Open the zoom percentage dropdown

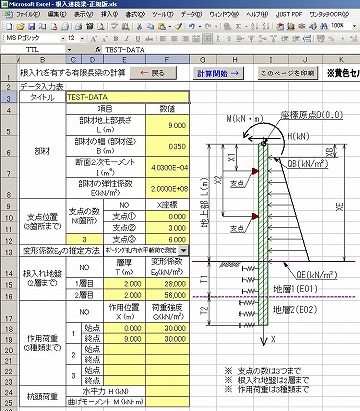pyautogui.click(x=354, y=26)
